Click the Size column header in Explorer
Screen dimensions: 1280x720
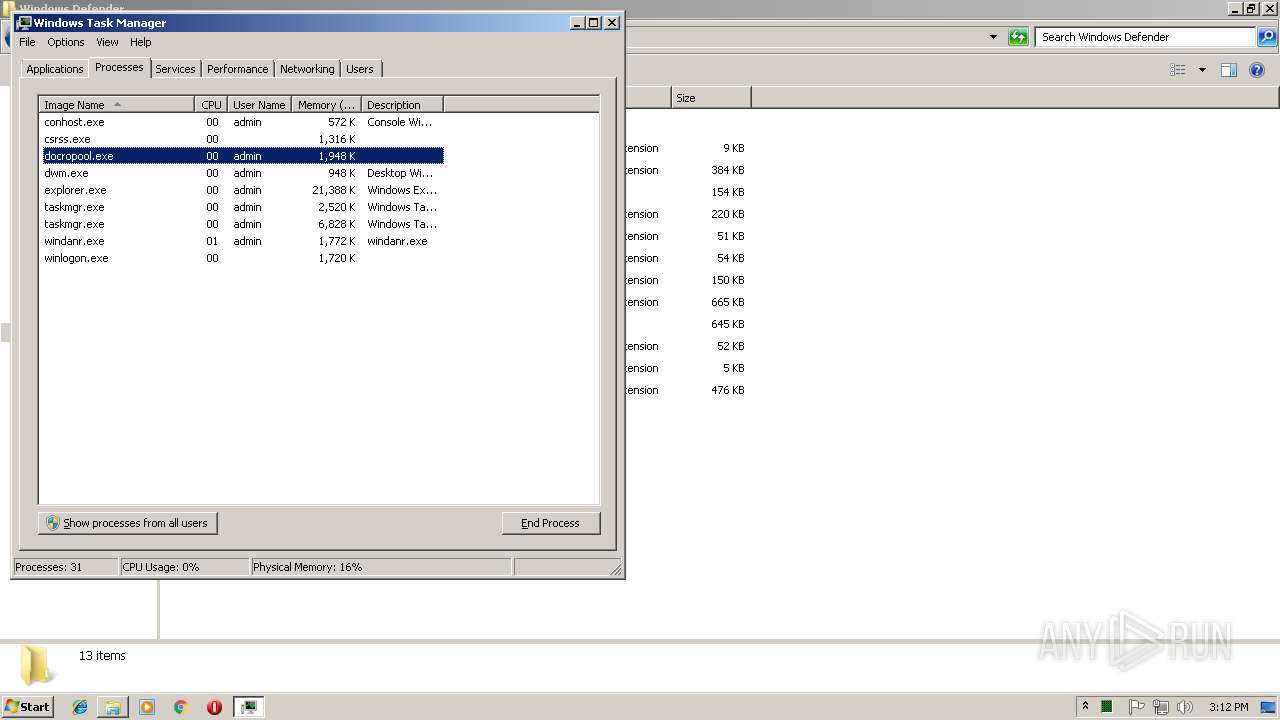coord(711,98)
